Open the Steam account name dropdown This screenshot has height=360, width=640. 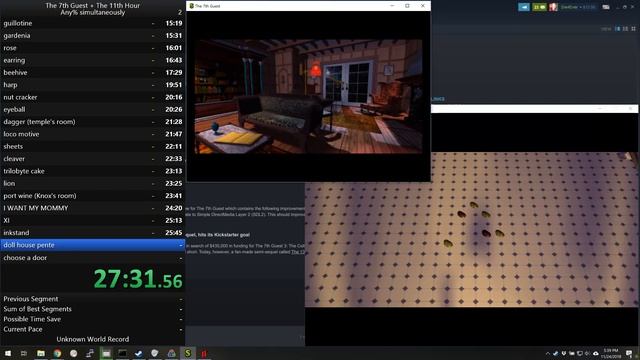tap(578, 7)
